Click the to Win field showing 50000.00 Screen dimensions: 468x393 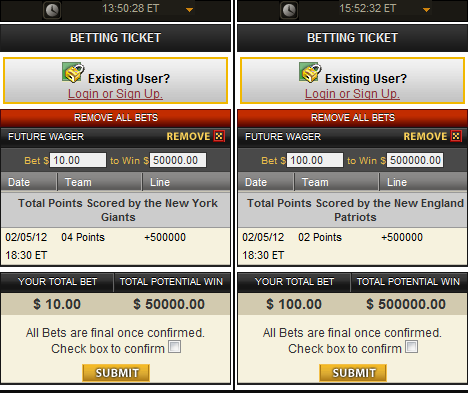click(178, 160)
